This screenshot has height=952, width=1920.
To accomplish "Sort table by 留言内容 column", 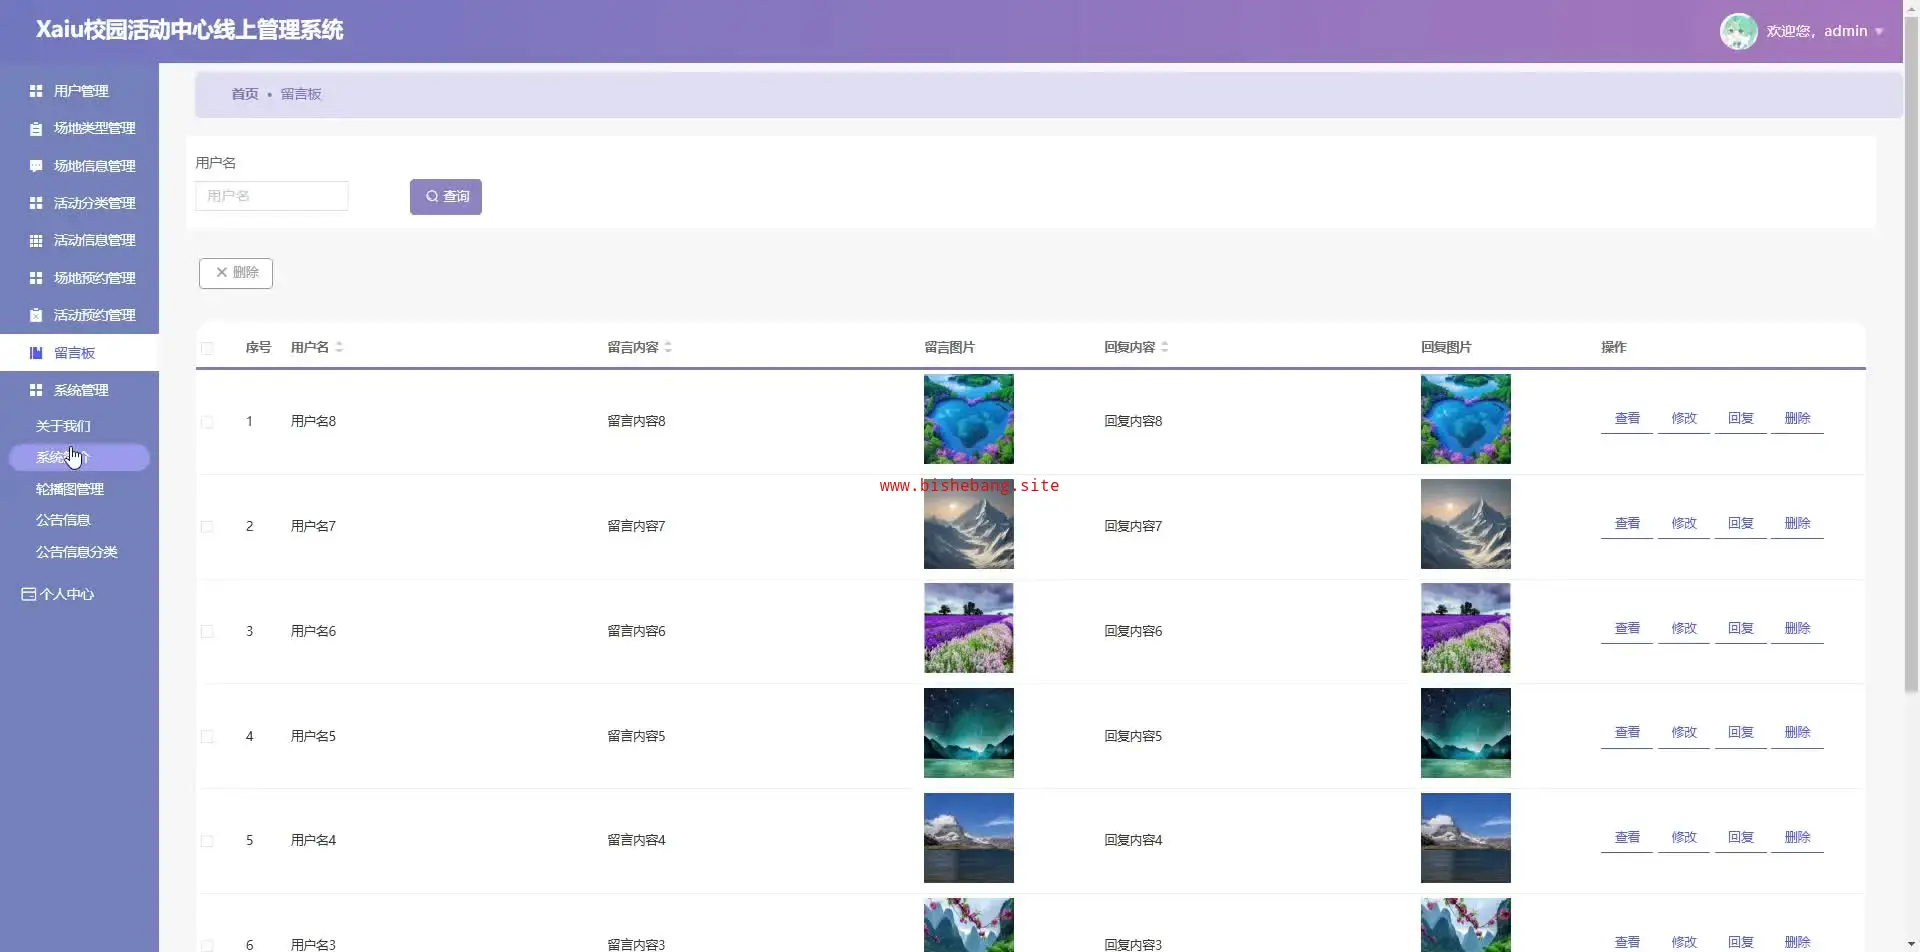I will (668, 348).
